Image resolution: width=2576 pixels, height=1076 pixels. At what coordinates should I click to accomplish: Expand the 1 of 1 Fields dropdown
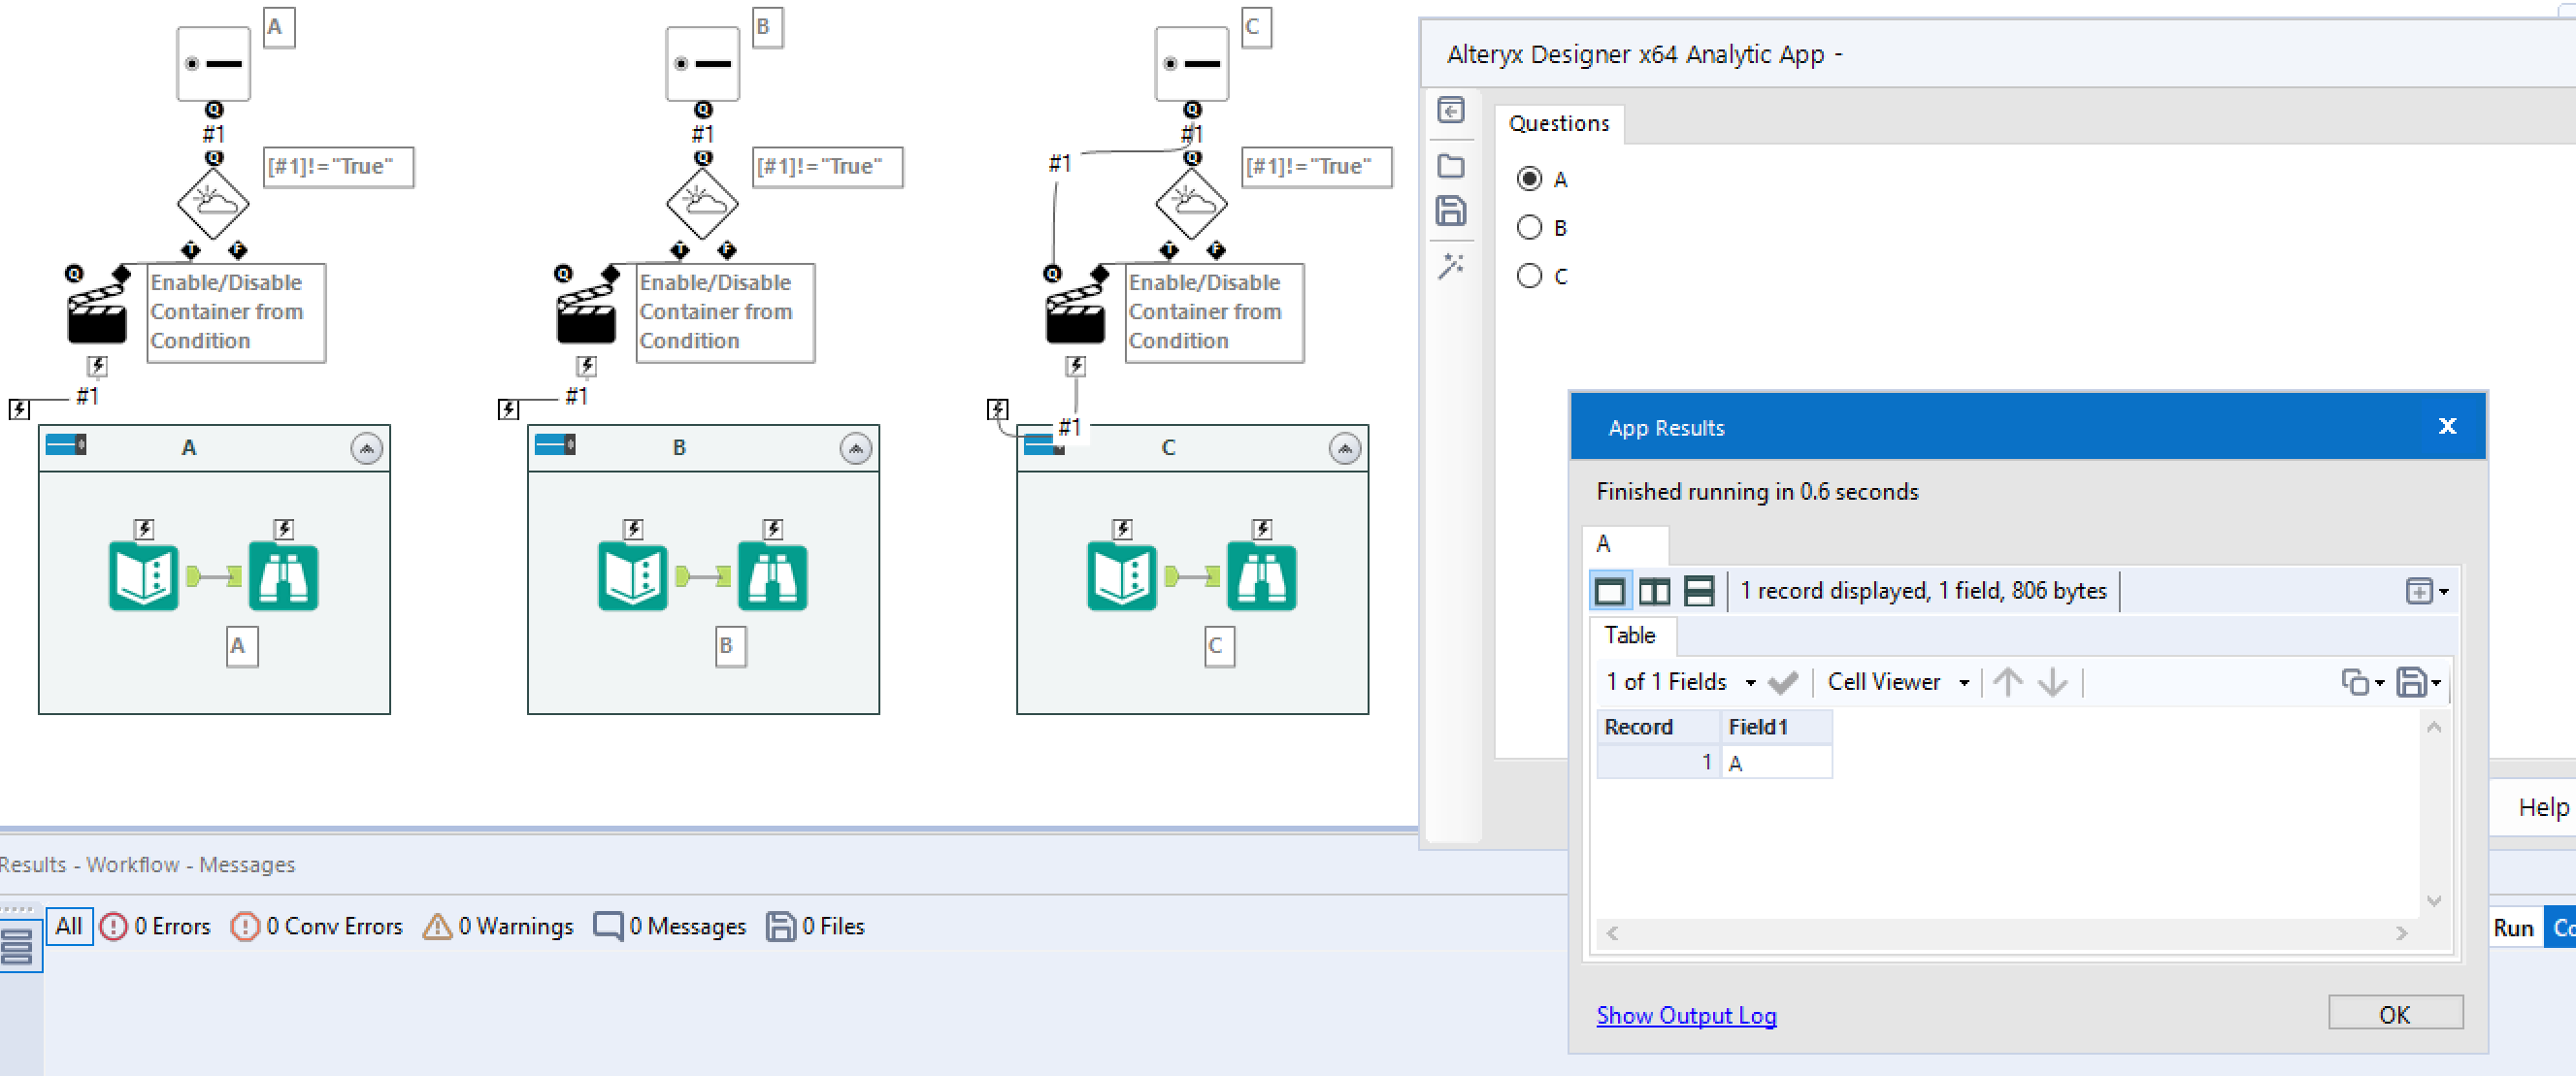(x=1680, y=682)
